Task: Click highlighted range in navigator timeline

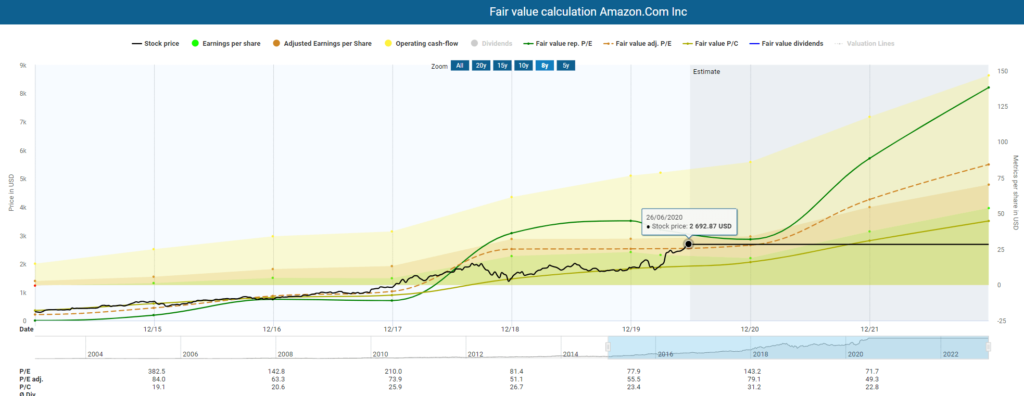Action: (797, 347)
